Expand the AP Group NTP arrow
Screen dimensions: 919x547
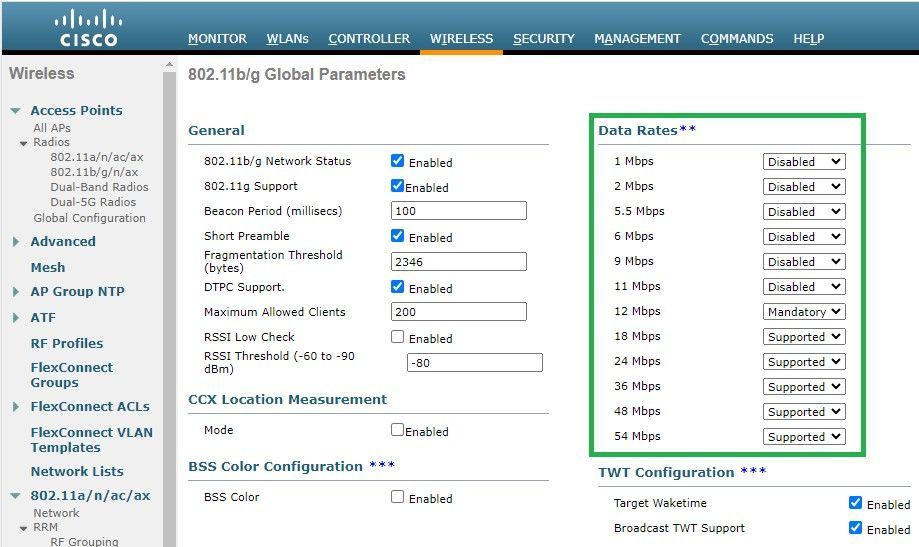tap(16, 291)
